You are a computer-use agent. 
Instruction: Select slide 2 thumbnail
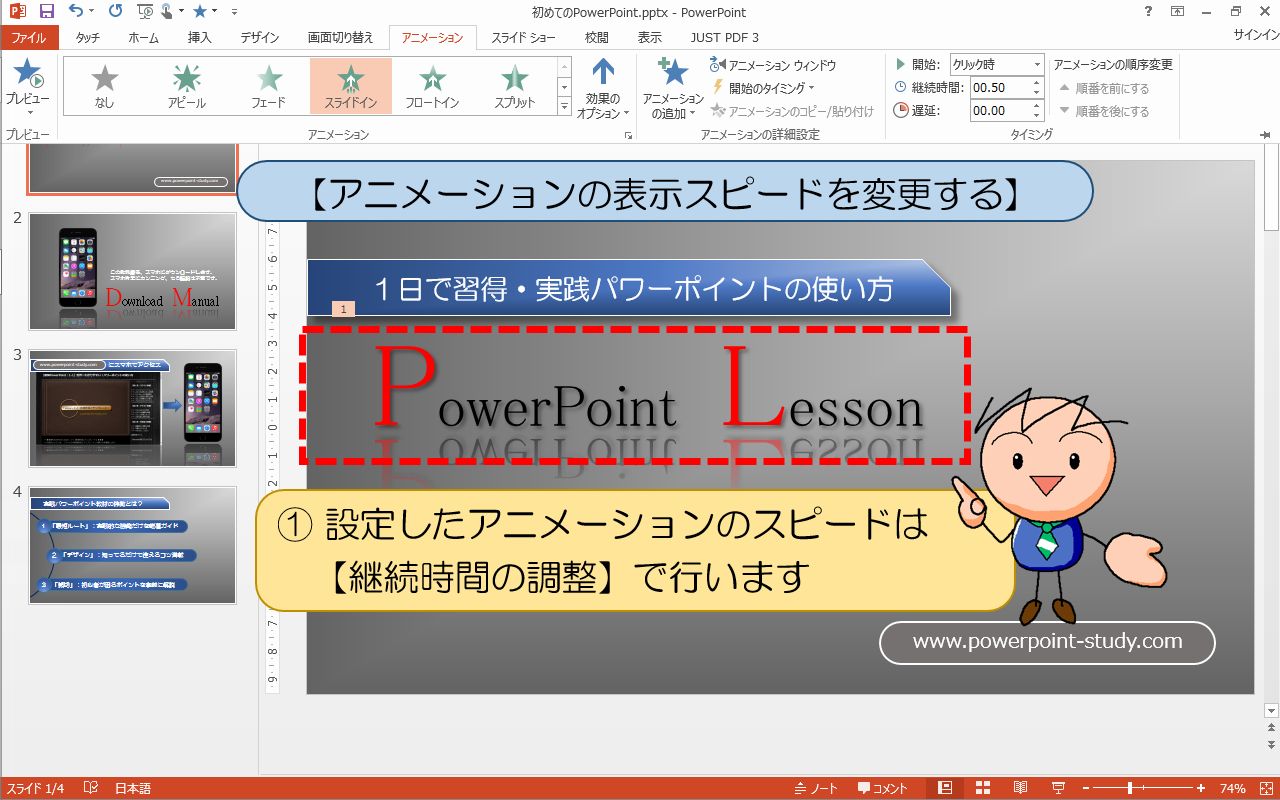(x=133, y=271)
